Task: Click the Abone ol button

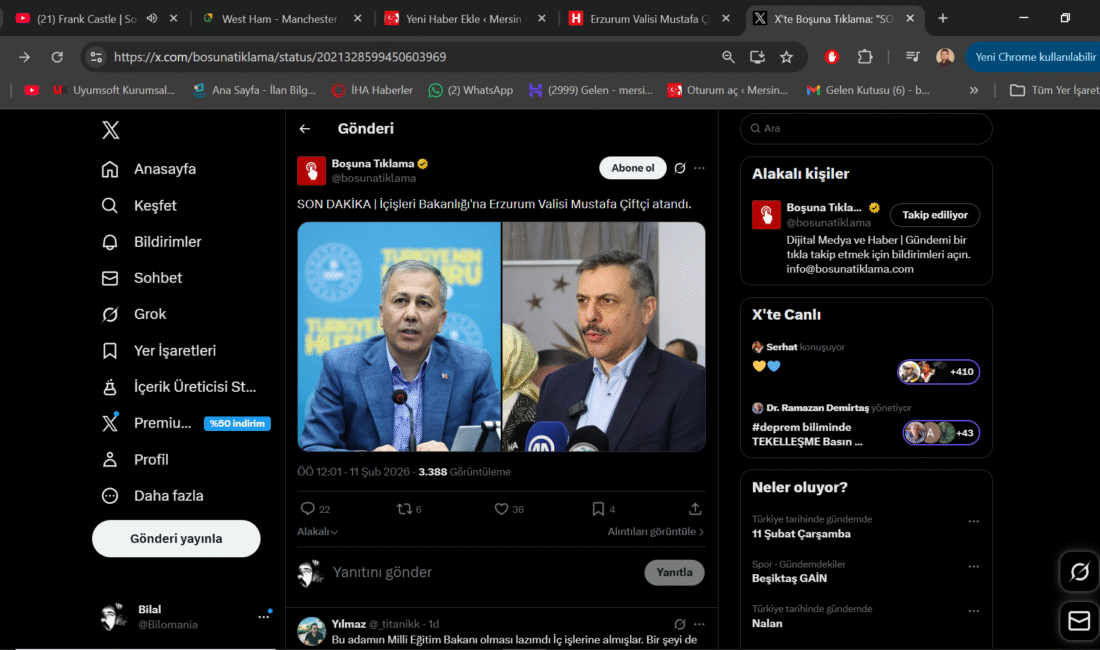Action: click(632, 168)
